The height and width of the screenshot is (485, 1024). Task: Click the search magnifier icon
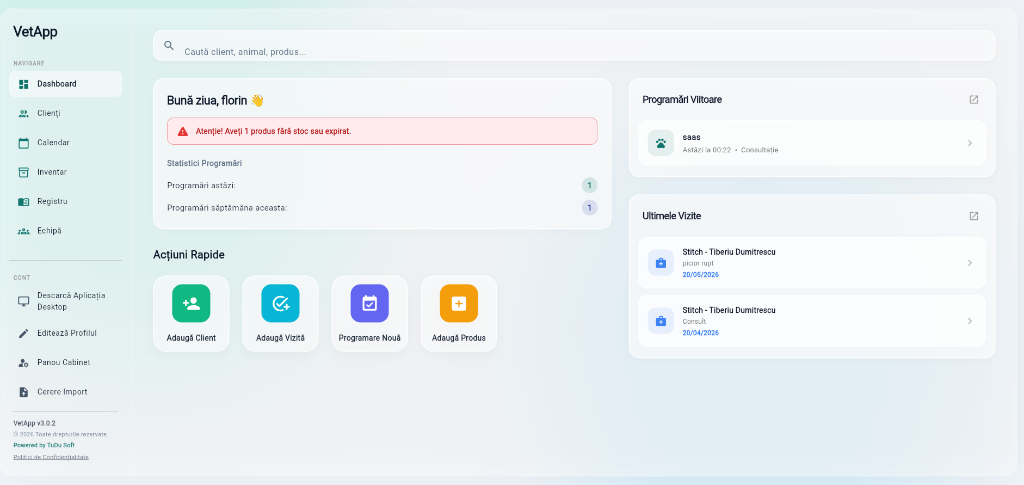(169, 46)
